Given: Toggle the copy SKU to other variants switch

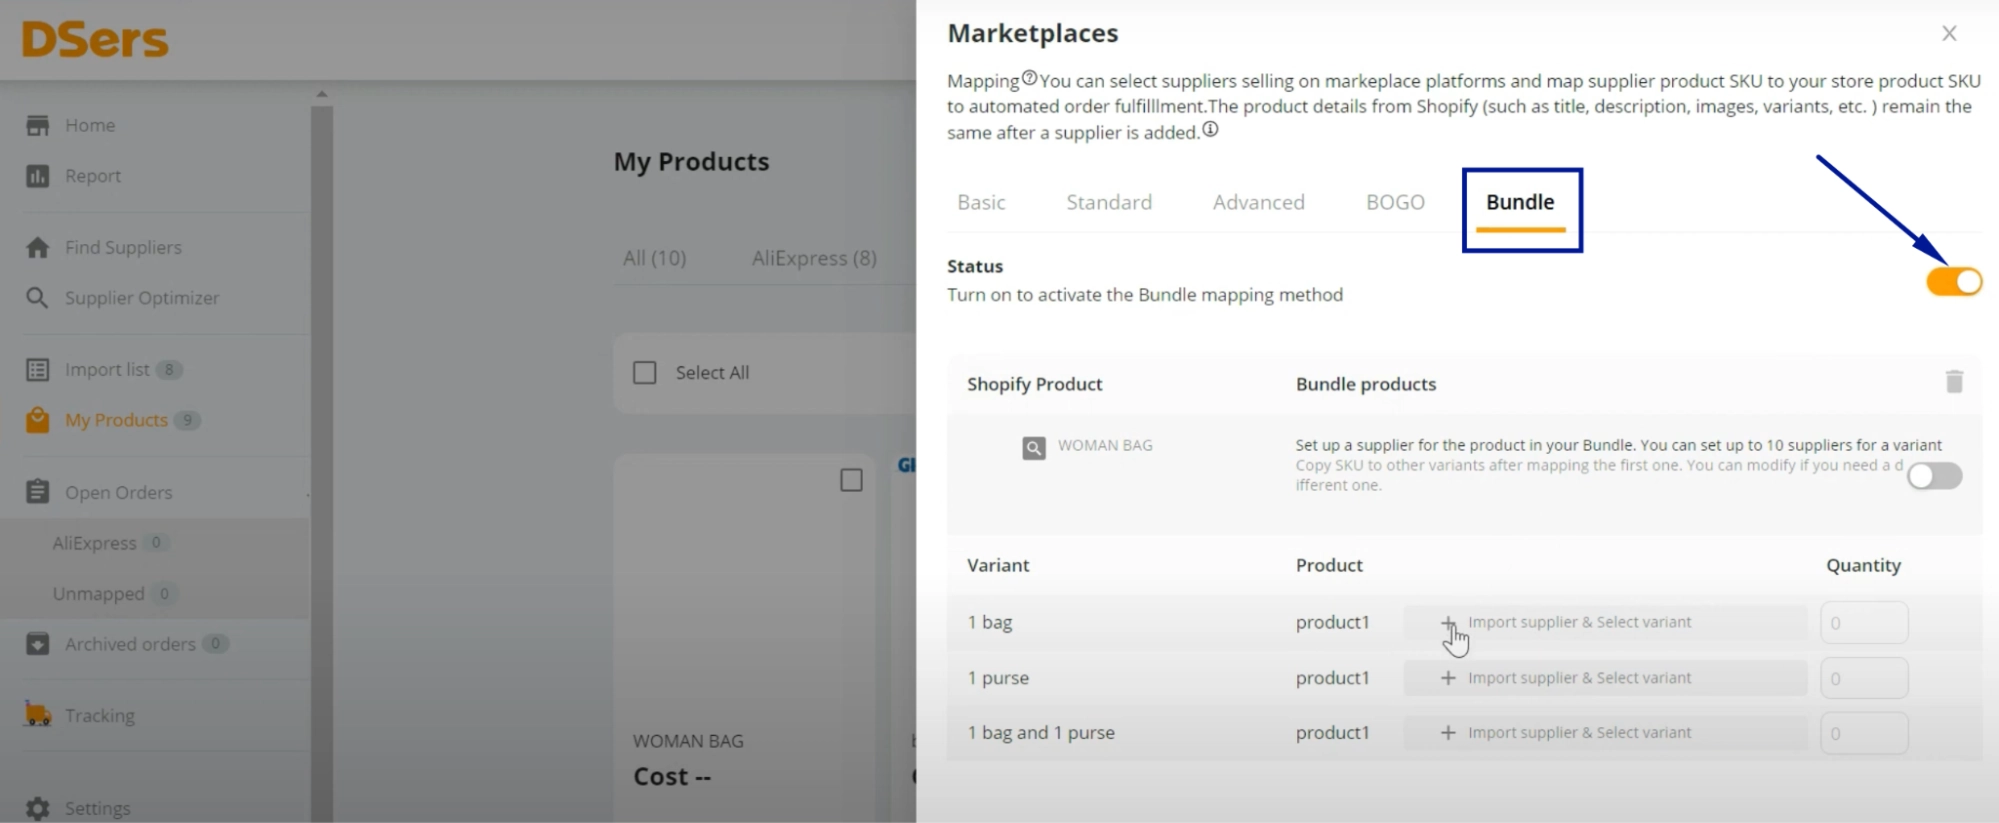Looking at the screenshot, I should click(x=1934, y=476).
